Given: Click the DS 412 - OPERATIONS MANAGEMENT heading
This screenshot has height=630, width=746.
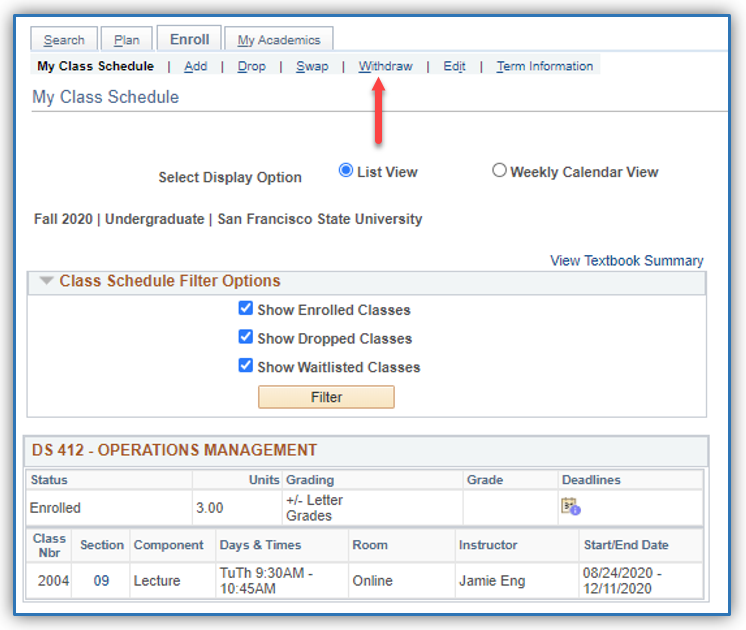Looking at the screenshot, I should [x=174, y=450].
